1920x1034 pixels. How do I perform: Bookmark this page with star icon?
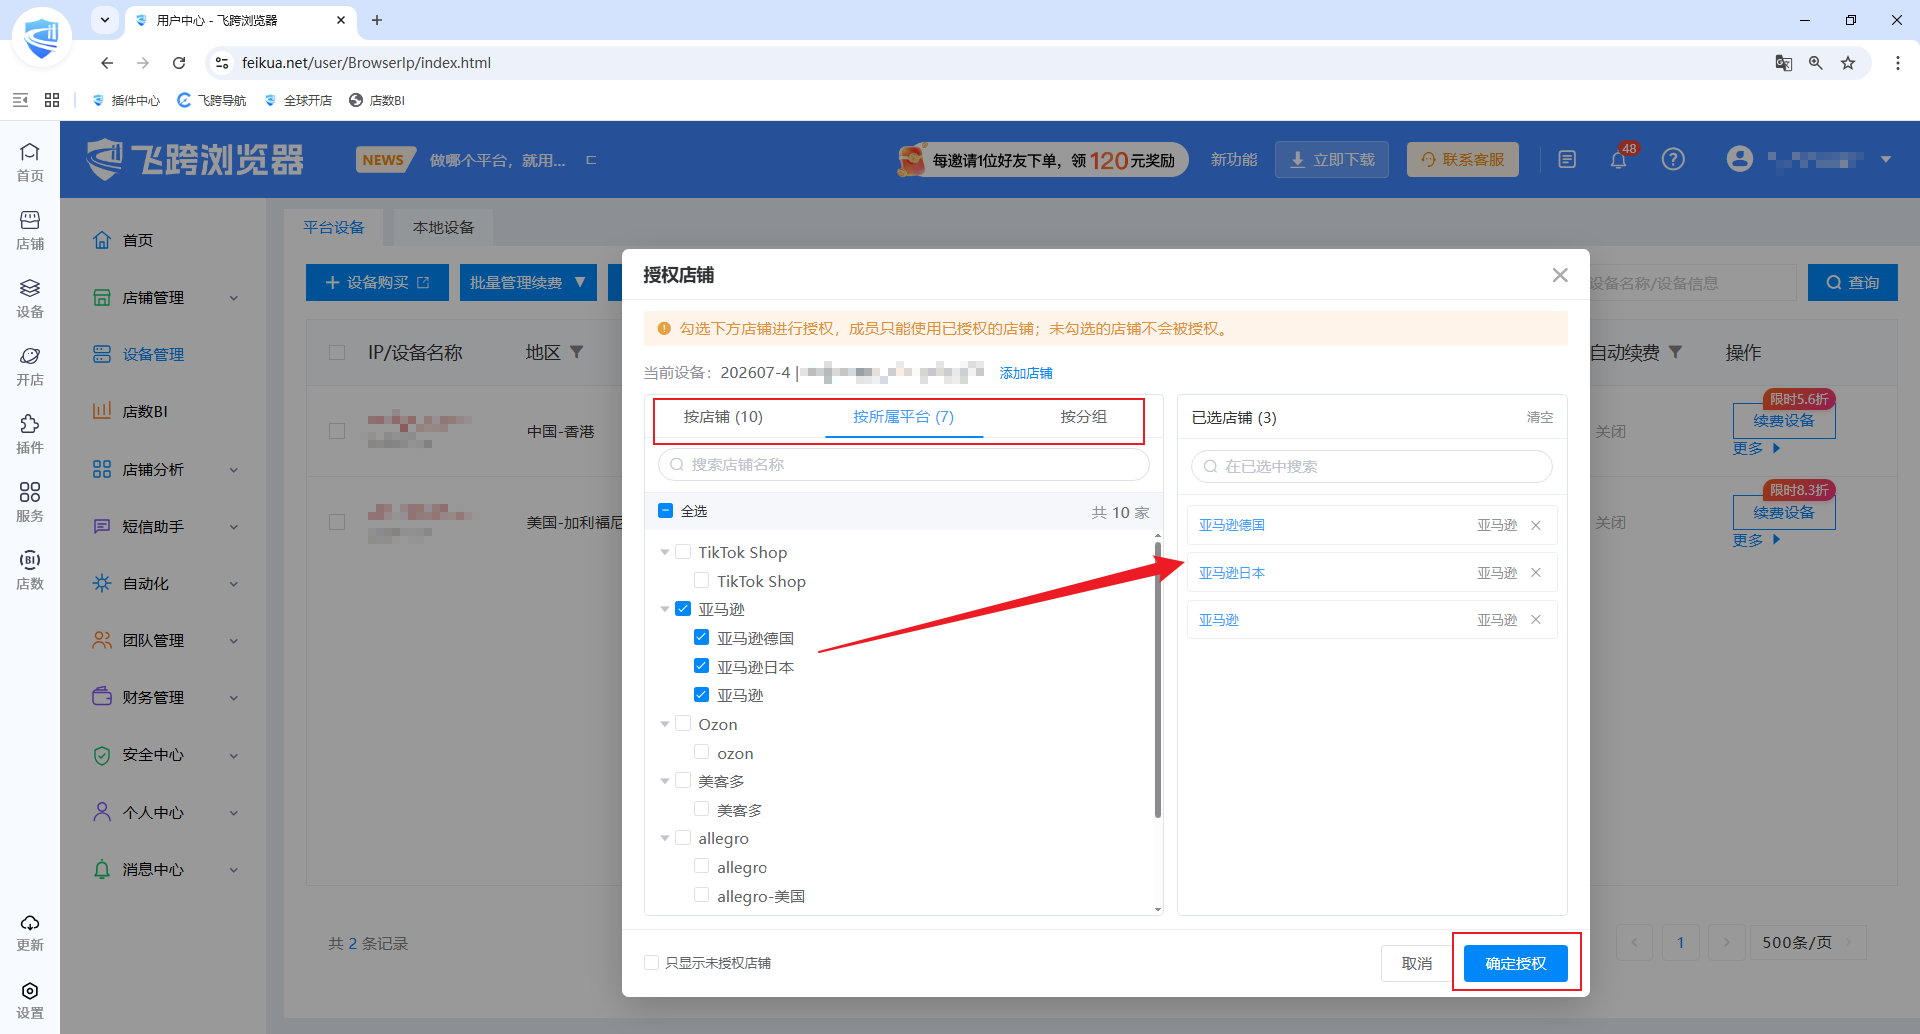(x=1848, y=63)
